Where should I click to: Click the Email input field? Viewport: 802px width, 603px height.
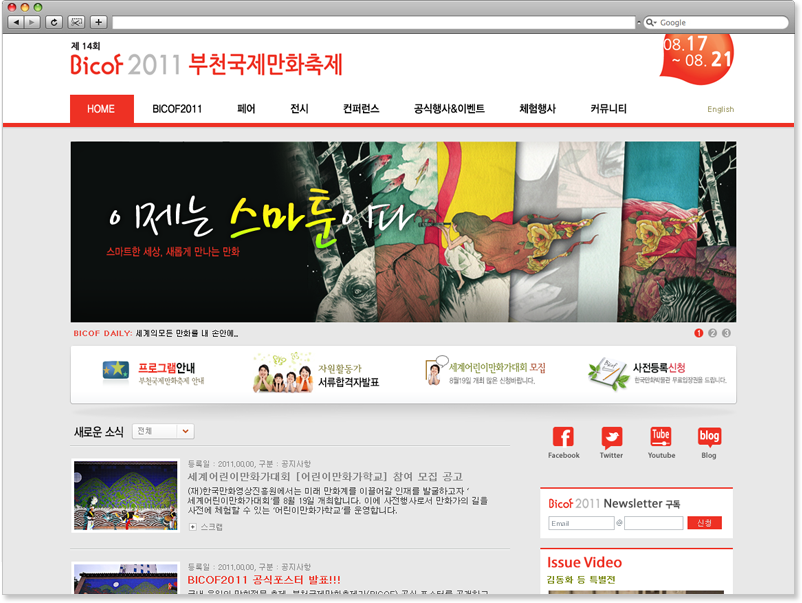click(581, 523)
